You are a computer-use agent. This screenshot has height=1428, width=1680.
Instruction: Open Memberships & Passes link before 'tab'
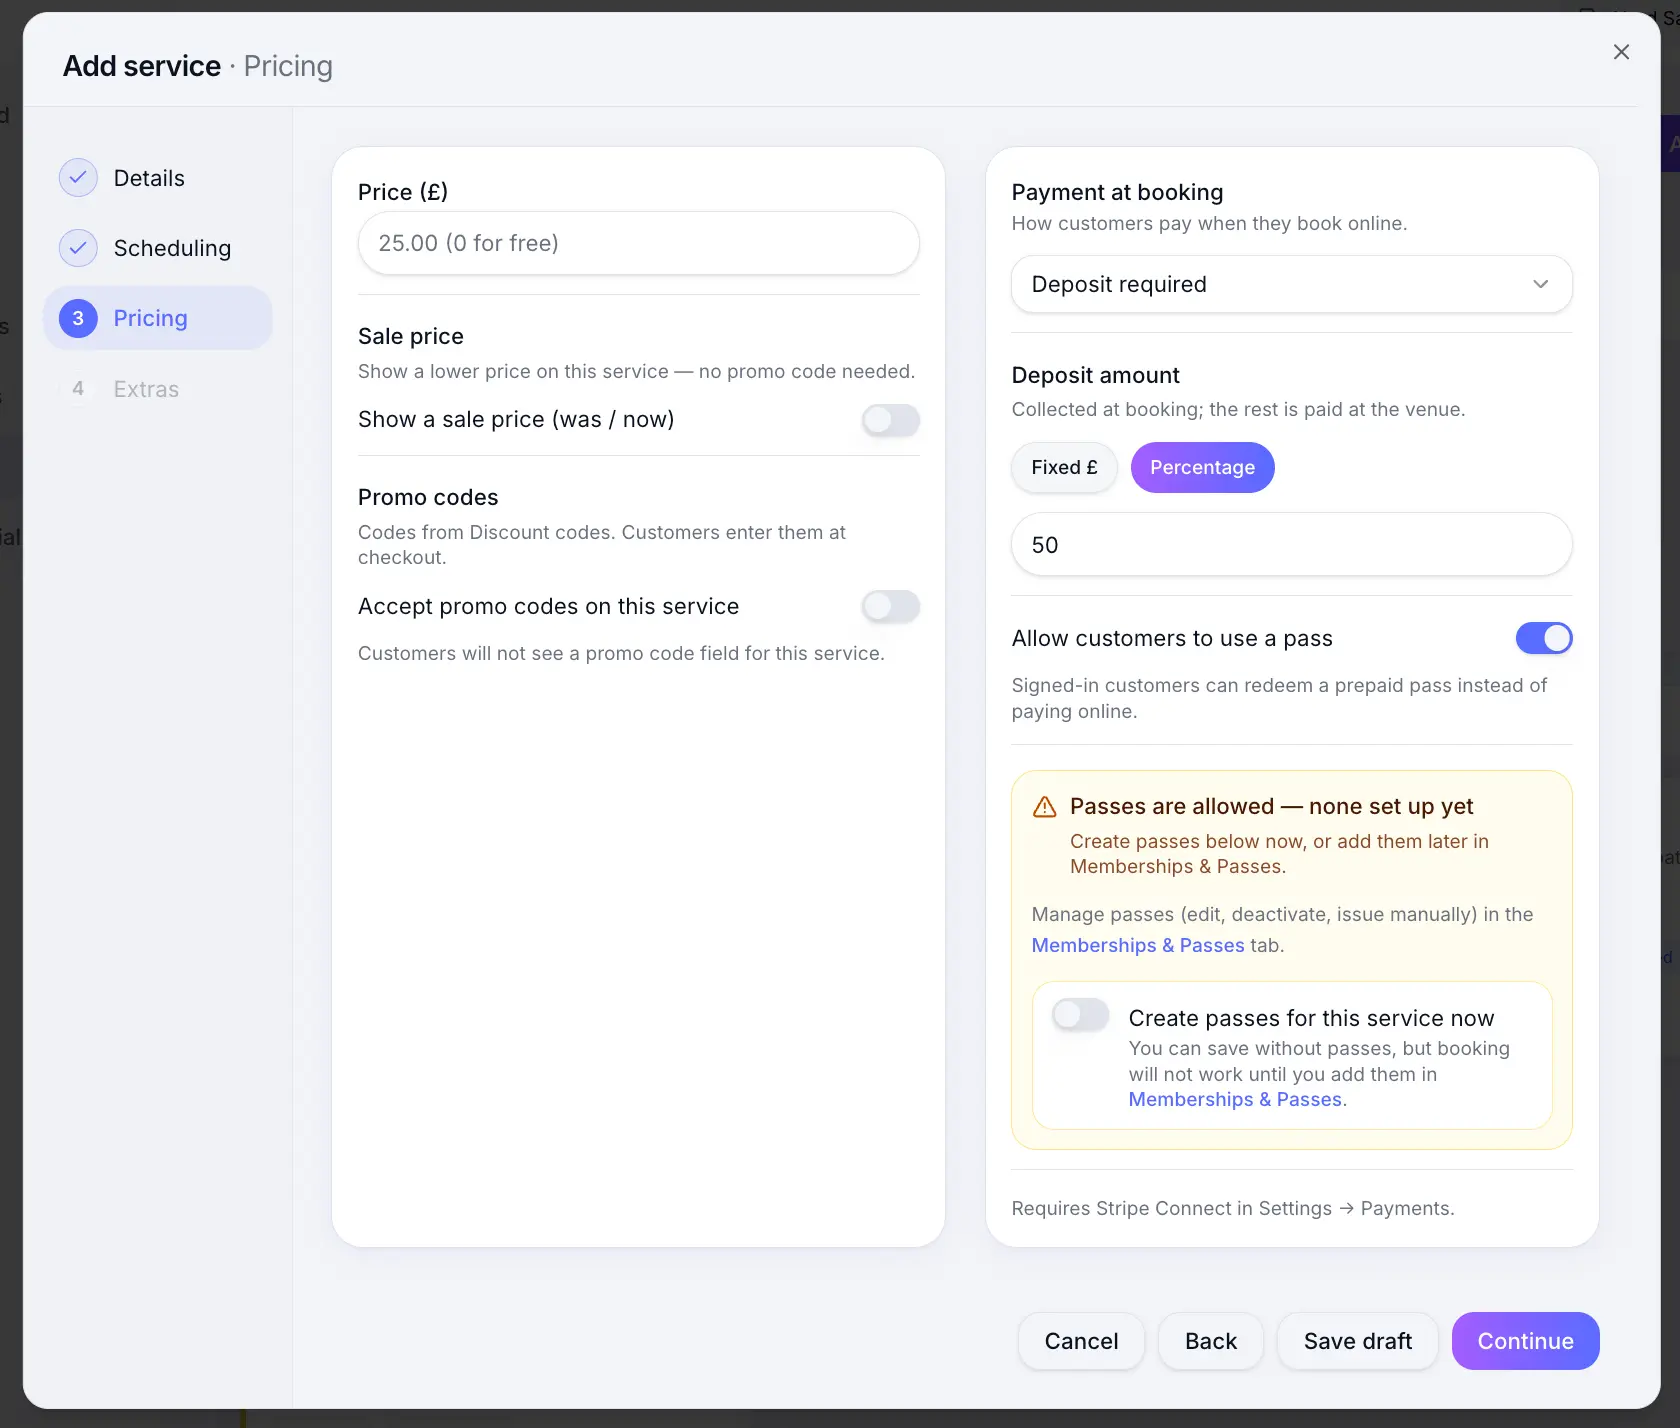point(1137,945)
